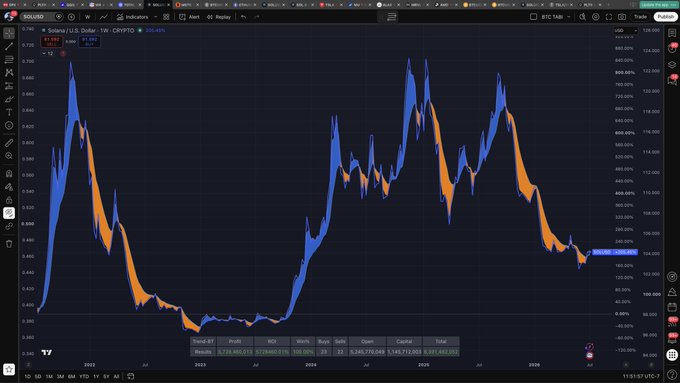Screen dimensions: 680x383
Task: Click the compare or add symbol plus icon
Action: tap(71, 17)
